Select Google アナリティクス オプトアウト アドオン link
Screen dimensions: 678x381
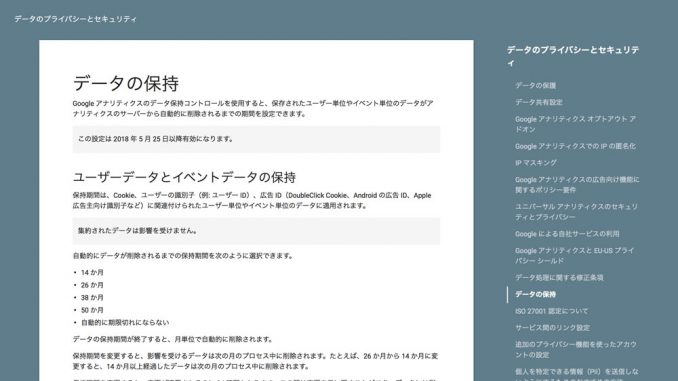tap(575, 124)
